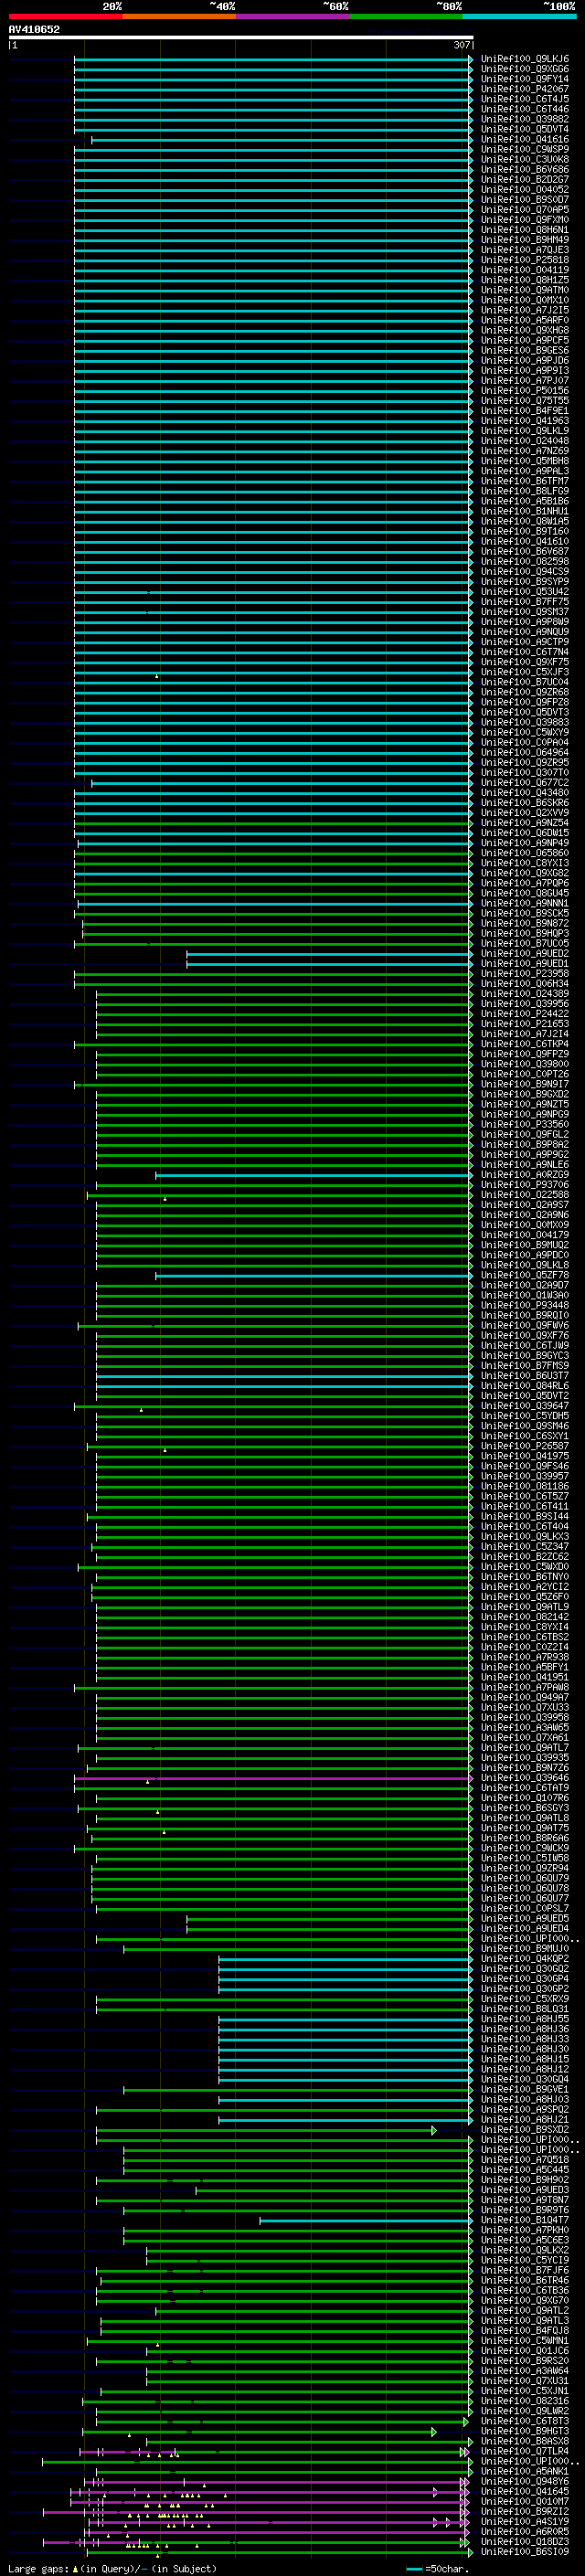
Task: Select hit label UniRef100_Q7TLR4
Action: [525, 2451]
